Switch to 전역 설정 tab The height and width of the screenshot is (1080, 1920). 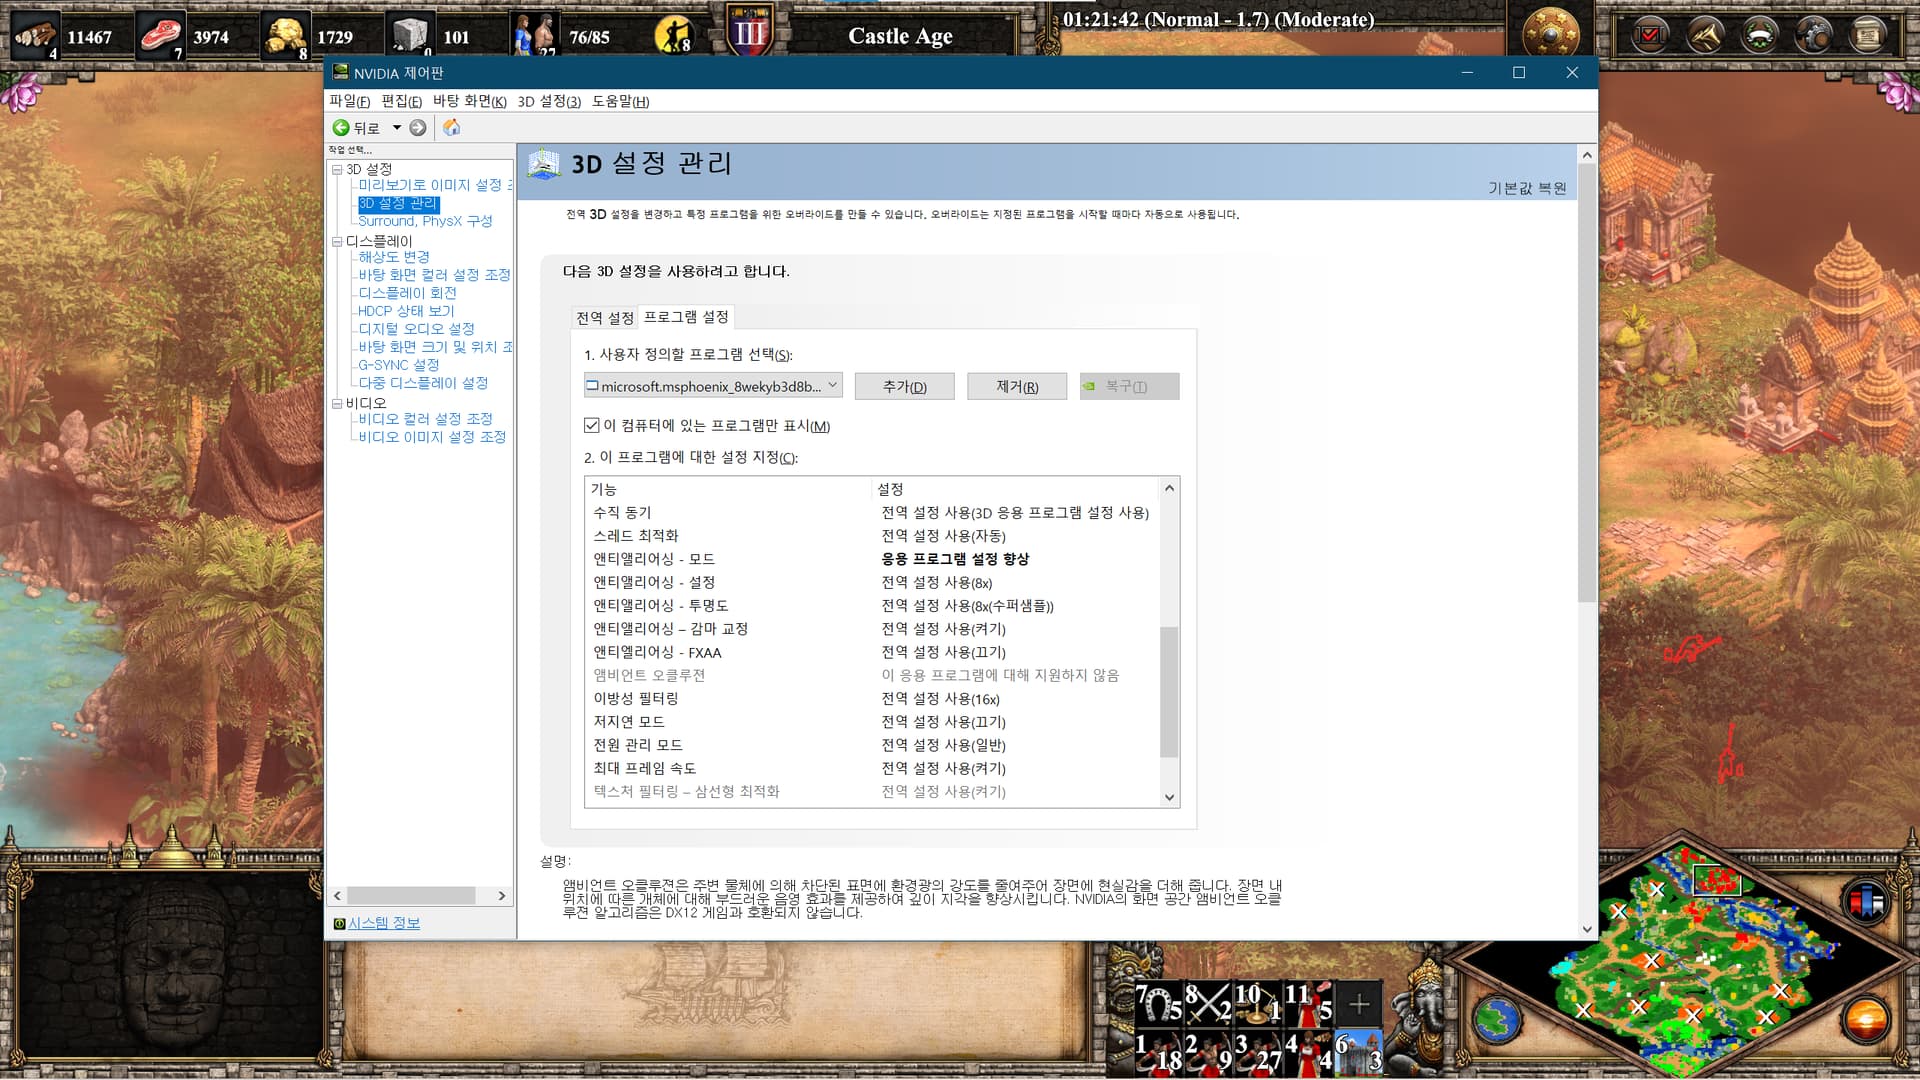pyautogui.click(x=605, y=318)
